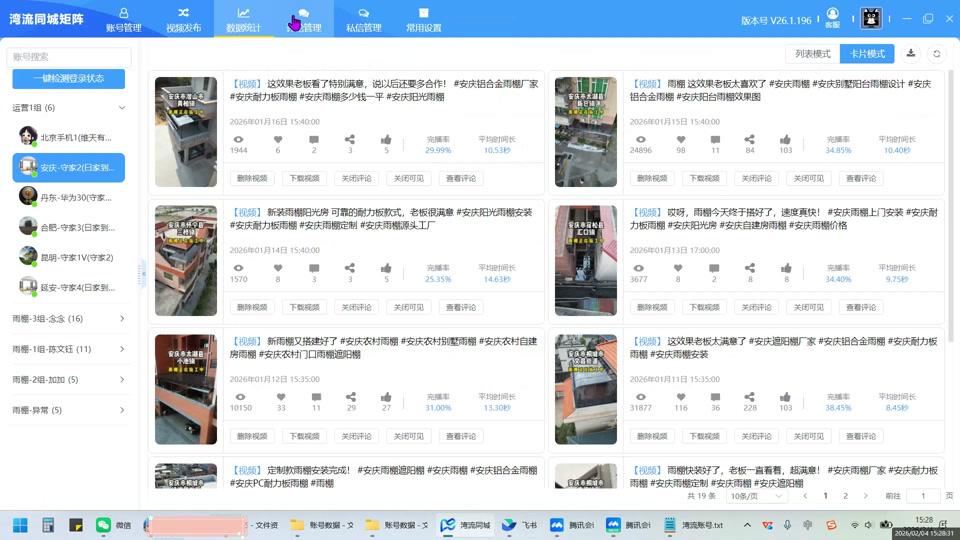This screenshot has height=540, width=960.
Task: Go to page 2 in pagination
Action: 846,496
